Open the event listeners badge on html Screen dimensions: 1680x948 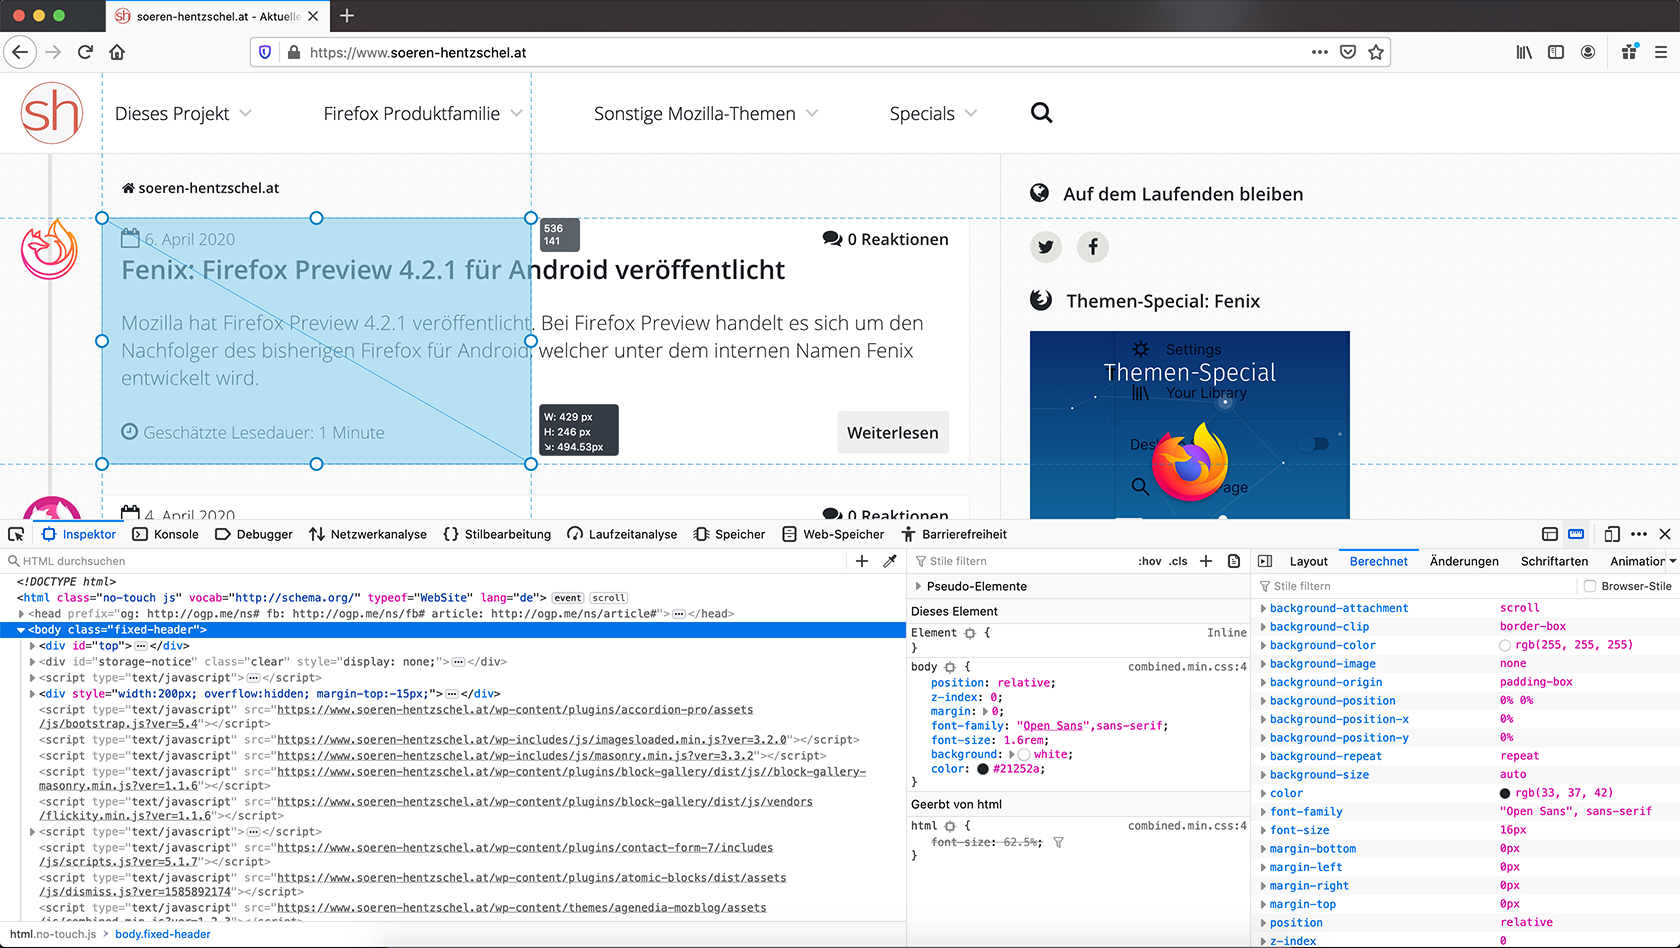pos(568,598)
